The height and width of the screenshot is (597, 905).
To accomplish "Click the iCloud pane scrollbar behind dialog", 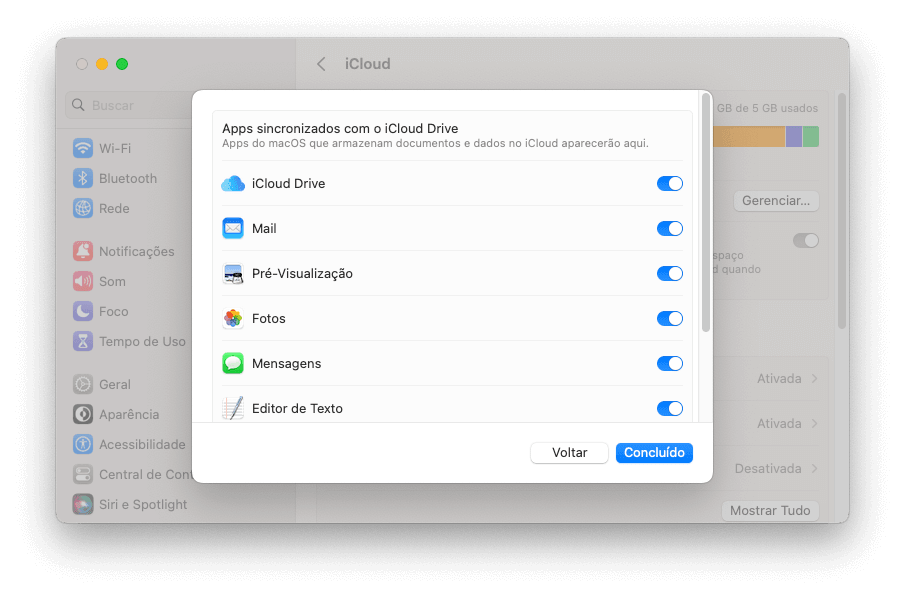I will click(842, 211).
